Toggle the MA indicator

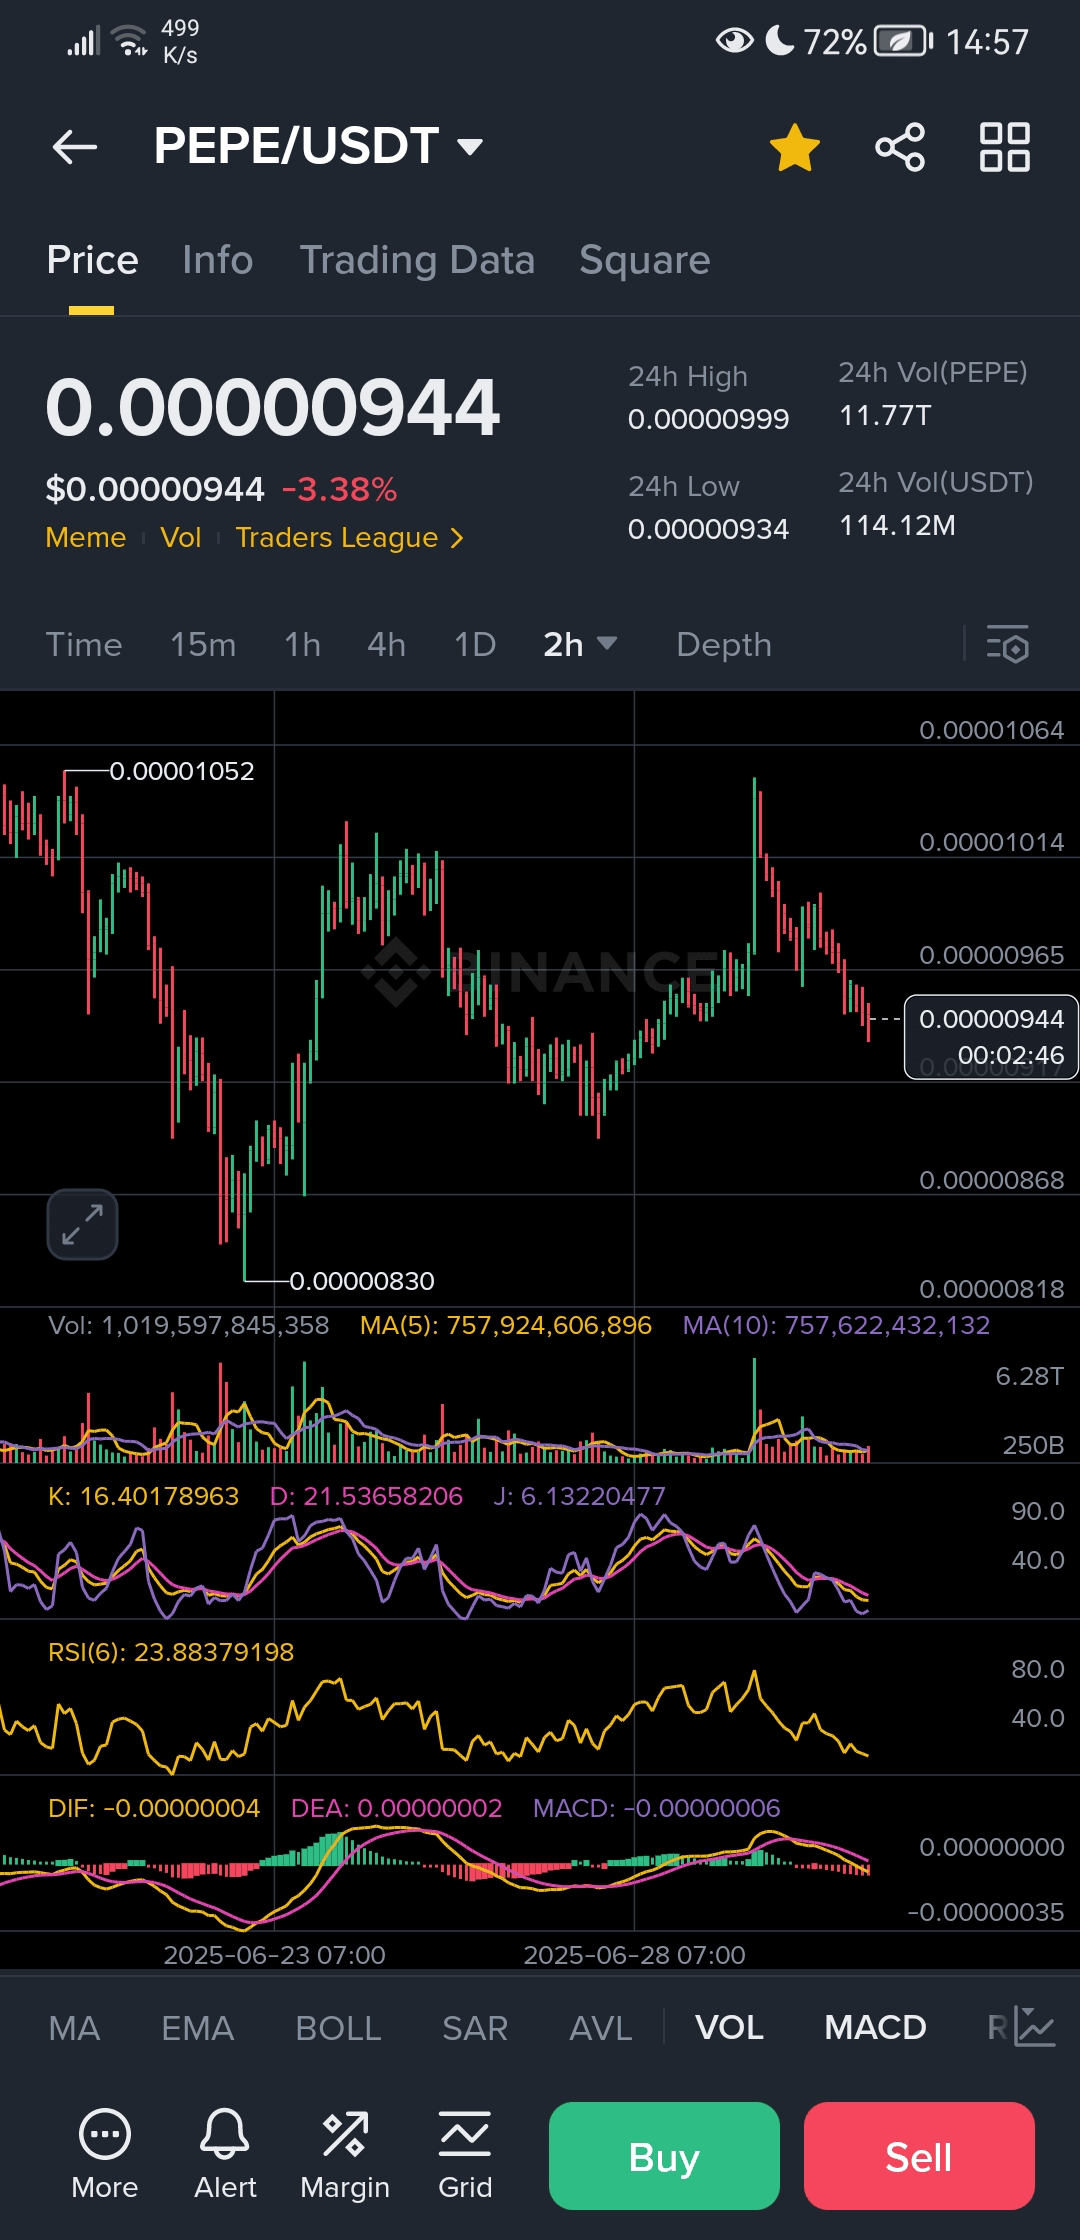74,2028
